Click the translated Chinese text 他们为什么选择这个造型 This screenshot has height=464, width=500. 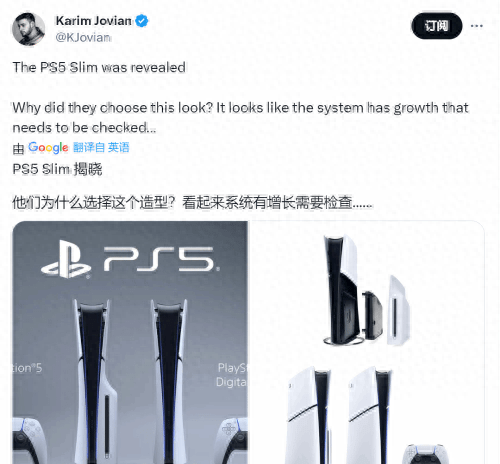point(94,203)
